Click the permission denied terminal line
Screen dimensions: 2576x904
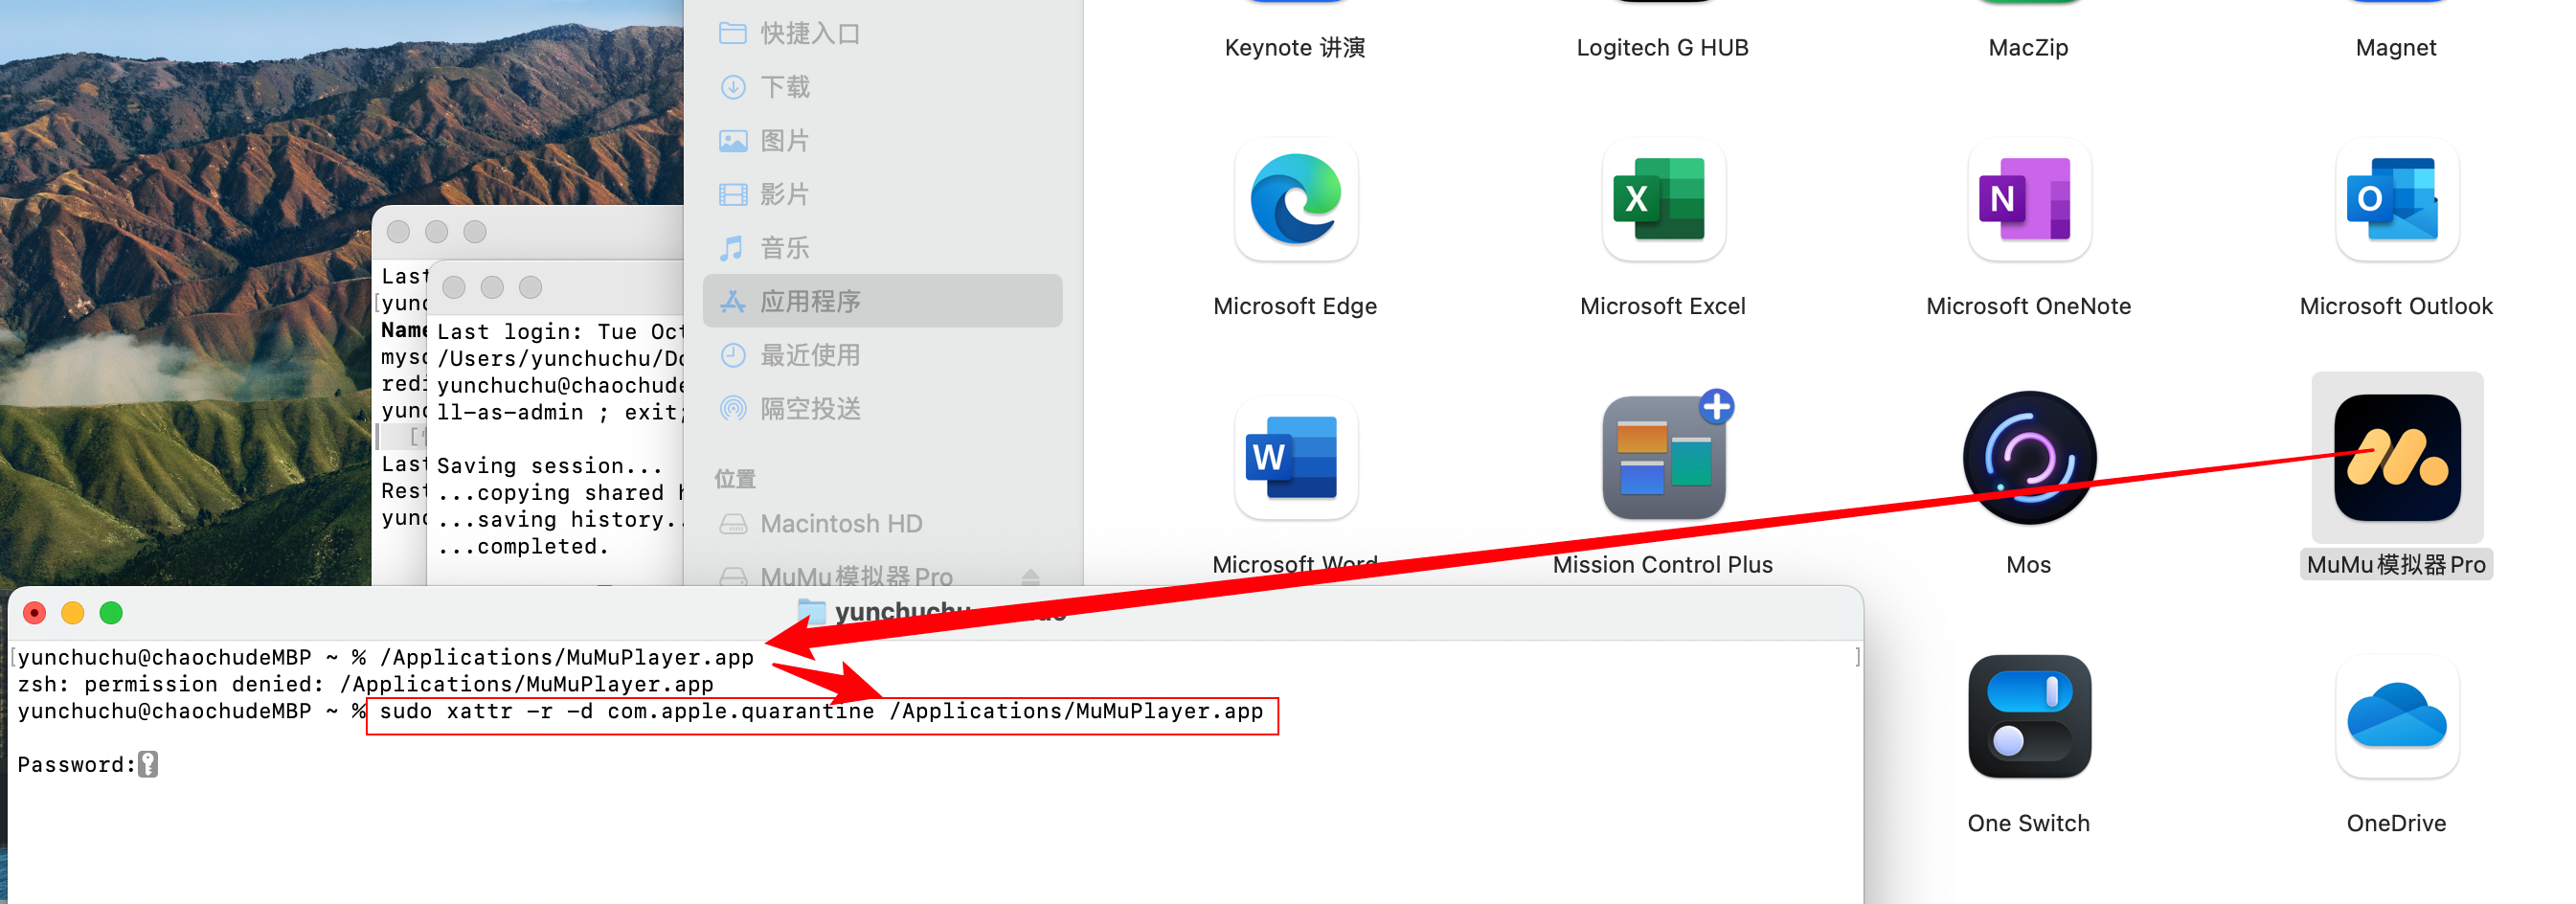point(365,684)
